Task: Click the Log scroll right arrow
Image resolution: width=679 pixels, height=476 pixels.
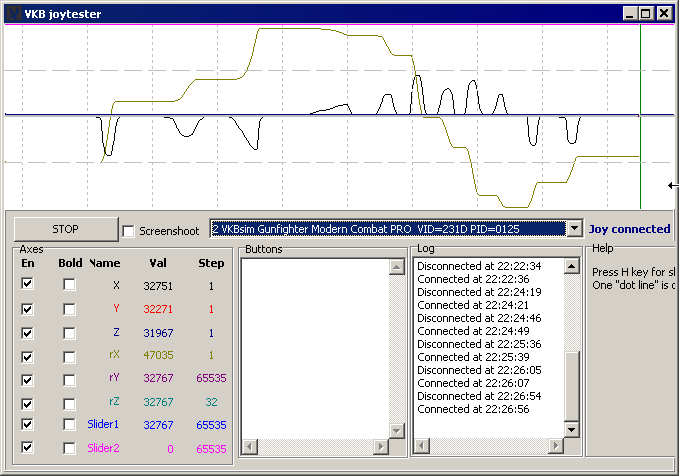Action: coord(556,445)
